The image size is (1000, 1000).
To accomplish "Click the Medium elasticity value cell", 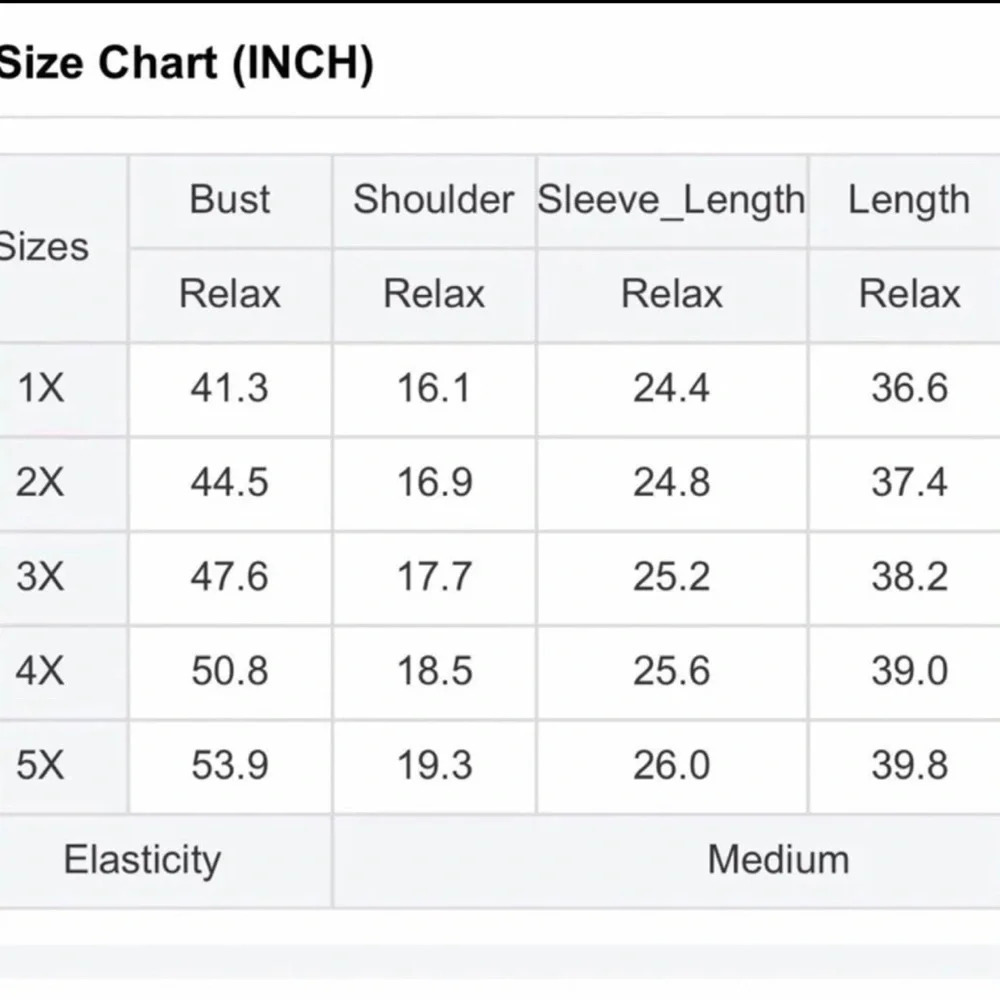I will click(778, 860).
